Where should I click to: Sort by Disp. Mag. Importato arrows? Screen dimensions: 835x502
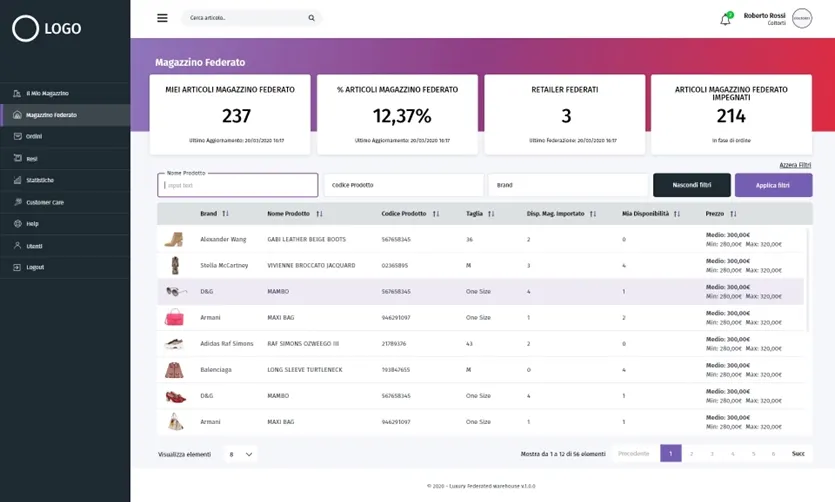pyautogui.click(x=593, y=213)
